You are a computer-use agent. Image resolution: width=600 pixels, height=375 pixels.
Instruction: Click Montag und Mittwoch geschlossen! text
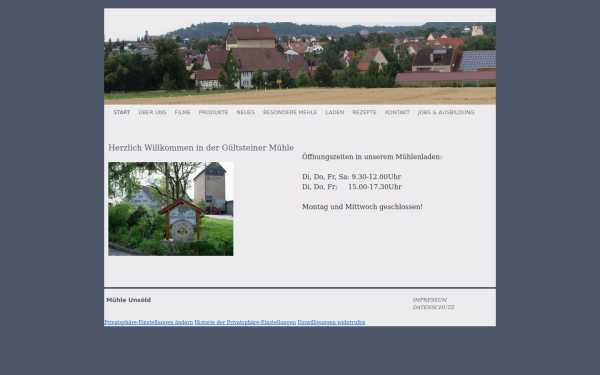click(362, 207)
